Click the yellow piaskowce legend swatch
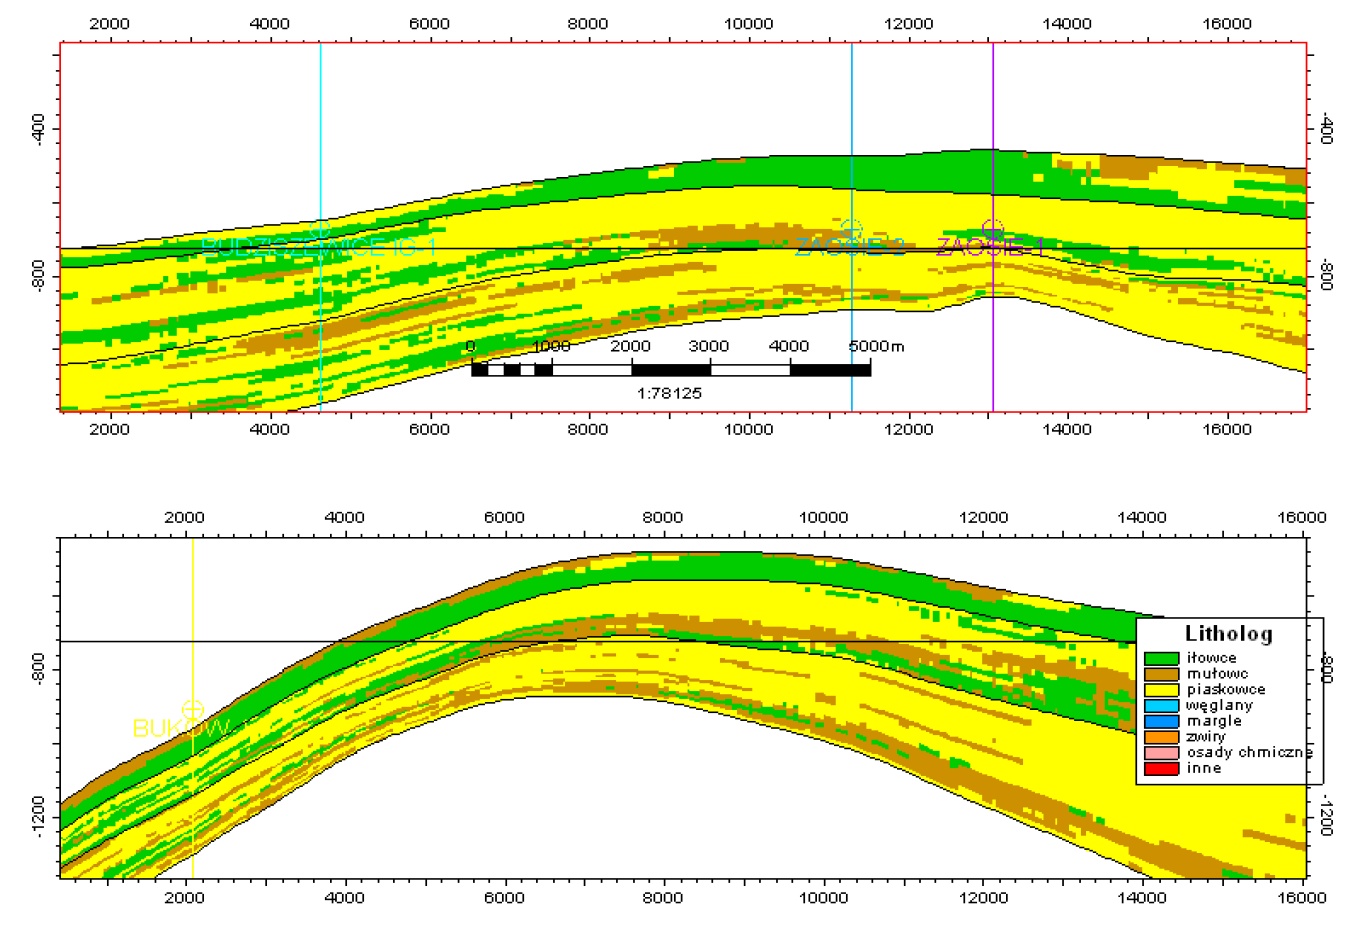 1161,690
